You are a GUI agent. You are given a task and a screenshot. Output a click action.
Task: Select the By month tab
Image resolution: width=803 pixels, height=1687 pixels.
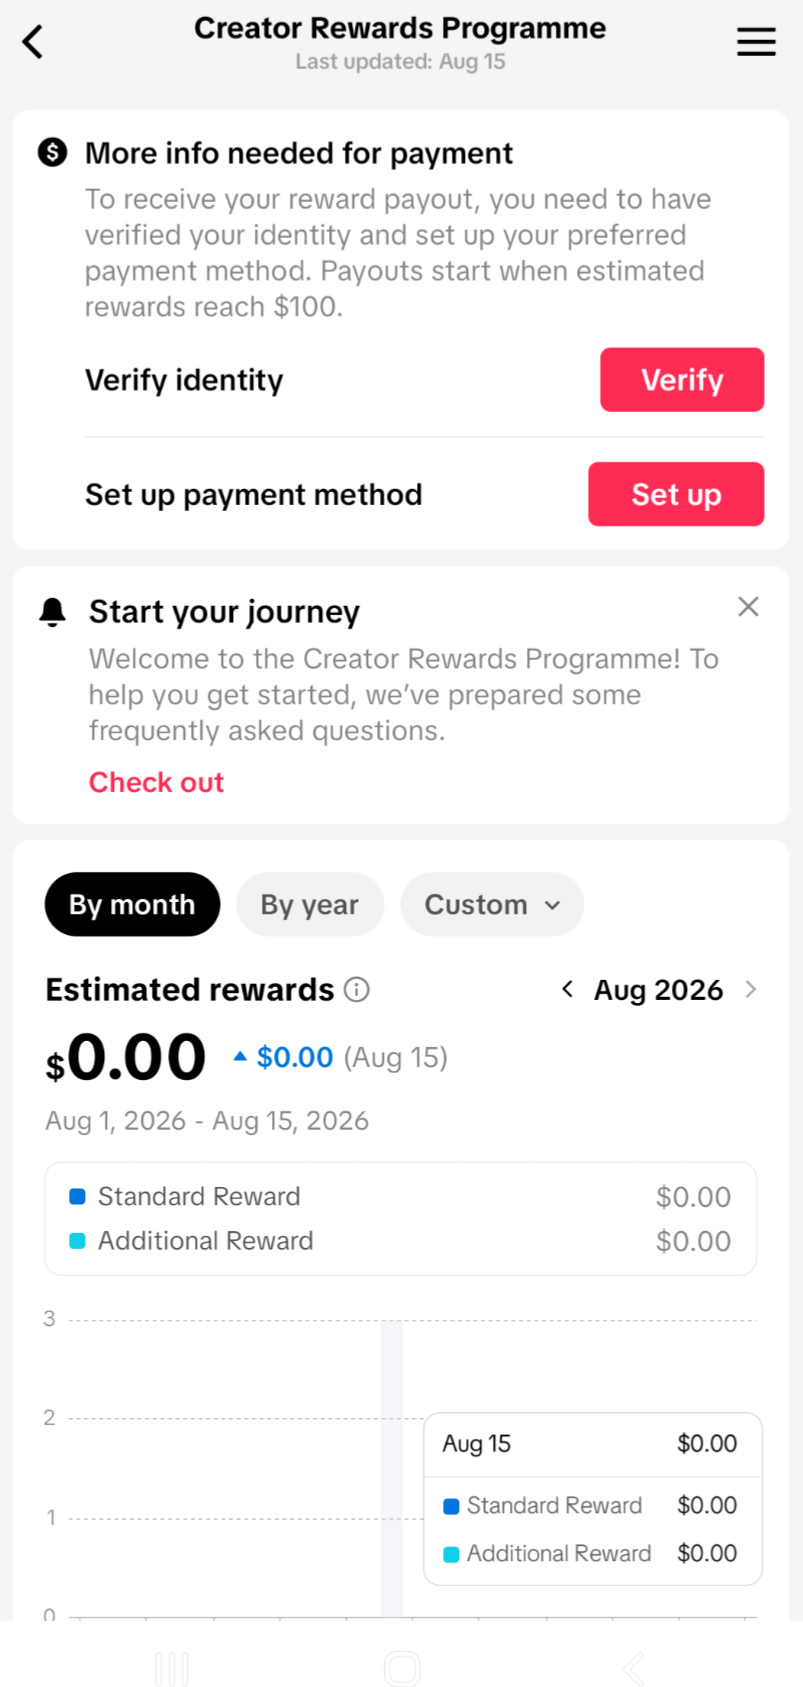point(132,904)
